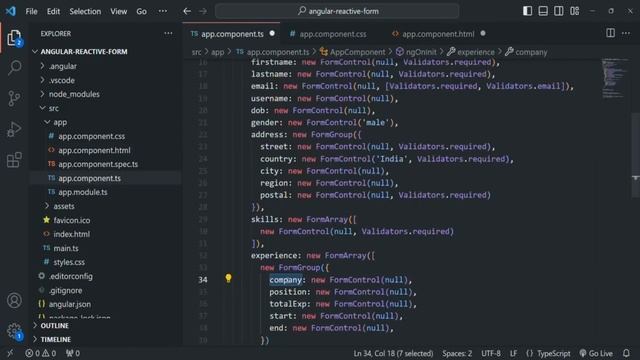The image size is (640, 360).
Task: Click the ports indicator in status bar
Action: click(x=73, y=353)
